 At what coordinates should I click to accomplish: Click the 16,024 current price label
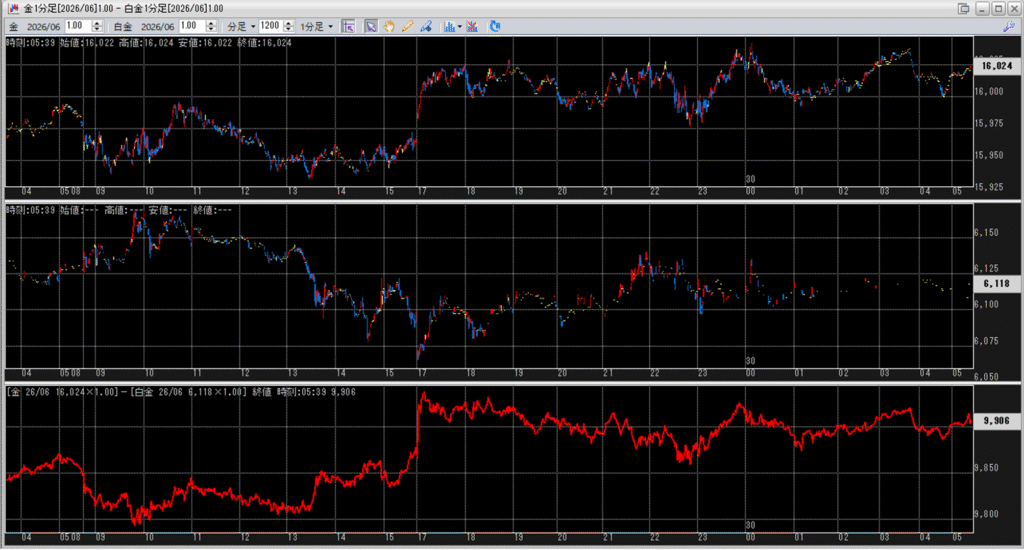click(996, 66)
